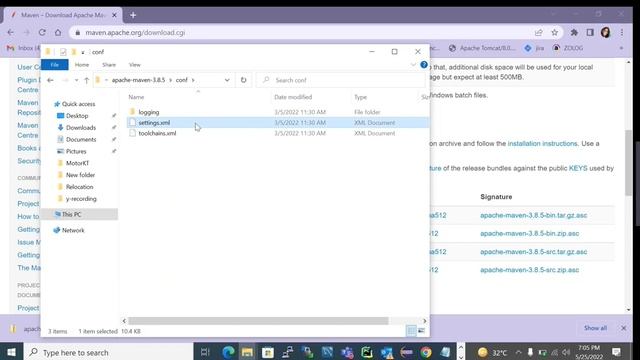Viewport: 640px width, 360px height.
Task: Open Microsoft Edge from taskbar
Action: pyautogui.click(x=228, y=352)
